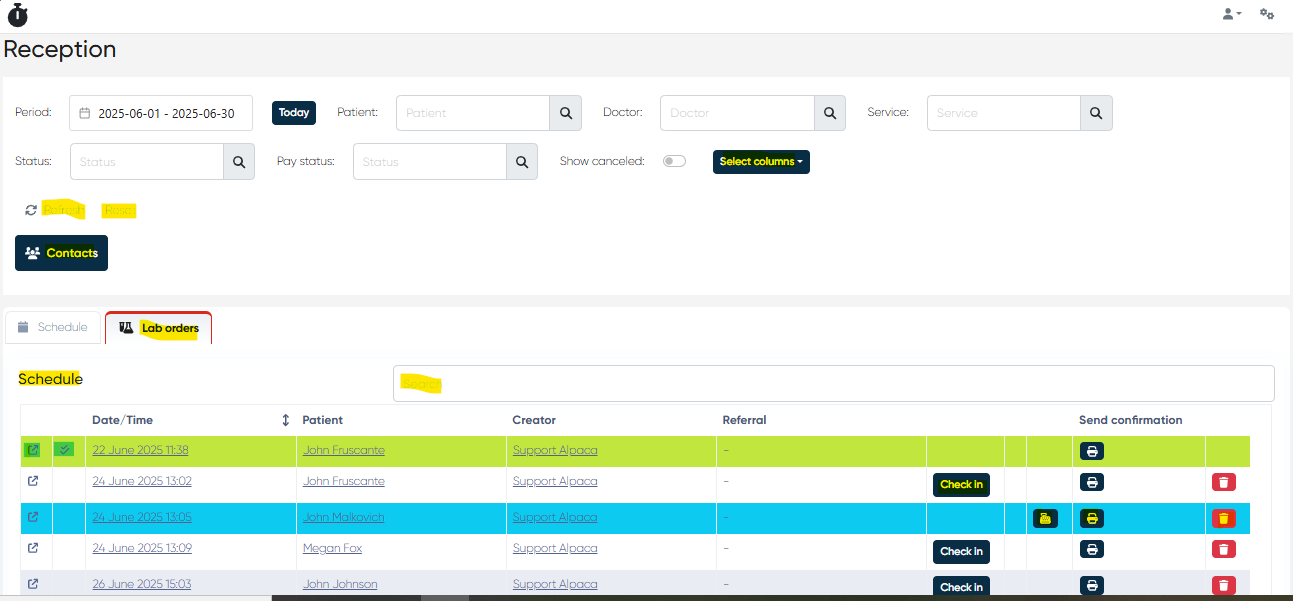Click the cash register icon in John Malkovich row
The width and height of the screenshot is (1293, 601).
pos(1045,518)
